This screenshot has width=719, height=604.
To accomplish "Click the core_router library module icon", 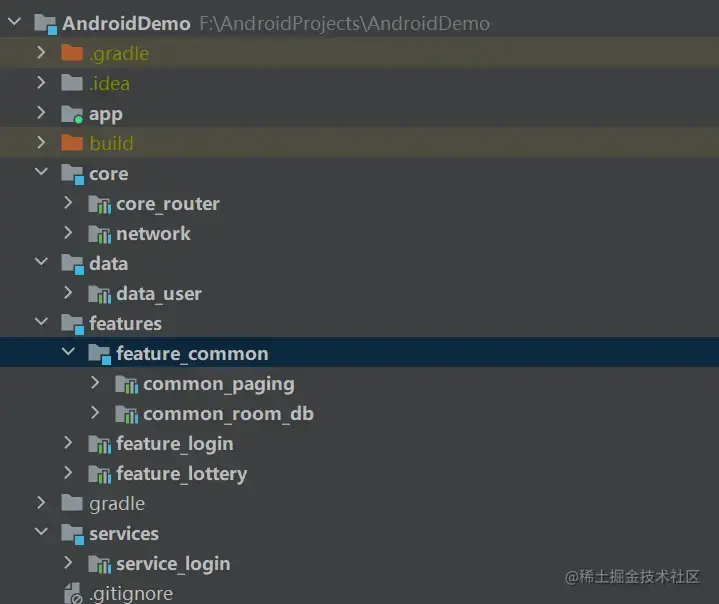I will (100, 205).
